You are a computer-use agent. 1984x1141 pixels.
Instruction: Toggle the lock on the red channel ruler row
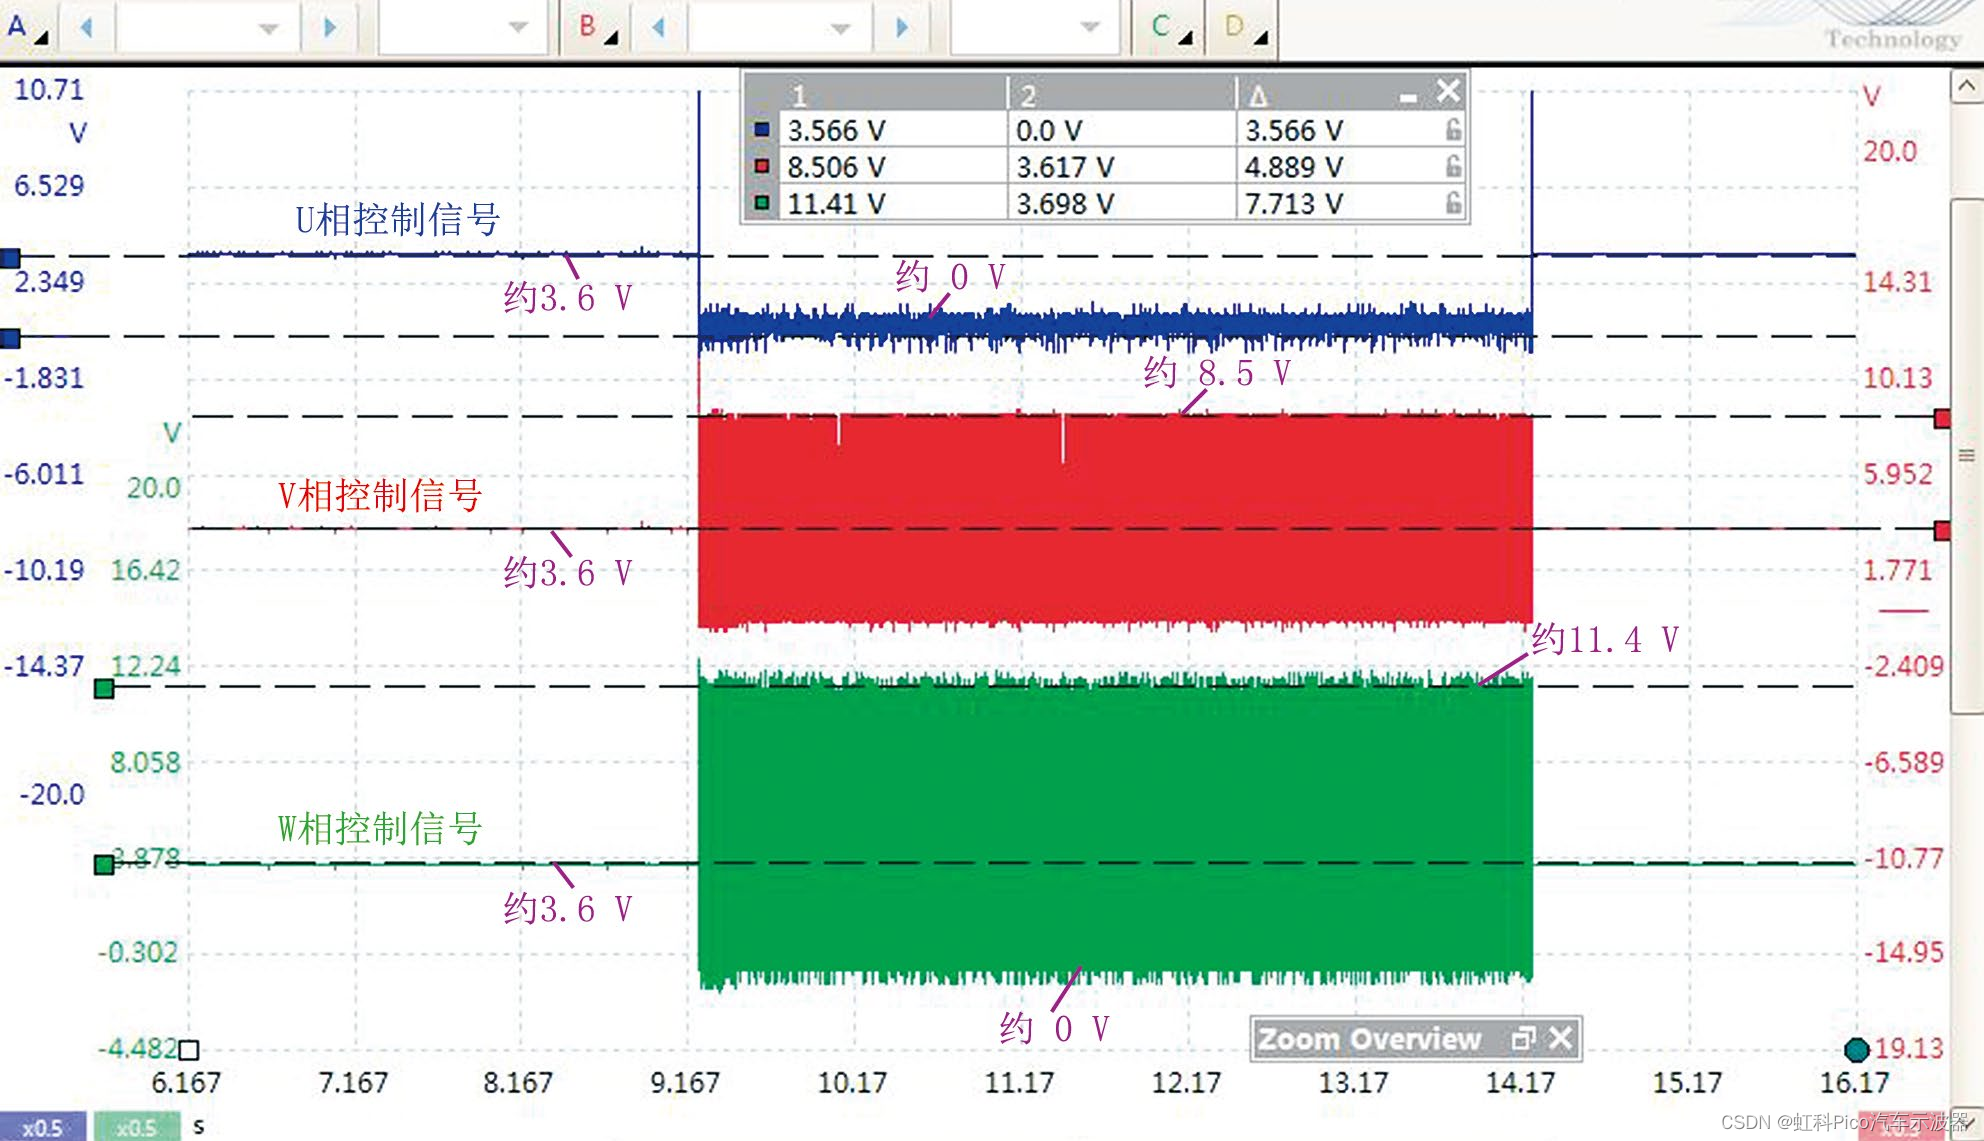point(1453,166)
